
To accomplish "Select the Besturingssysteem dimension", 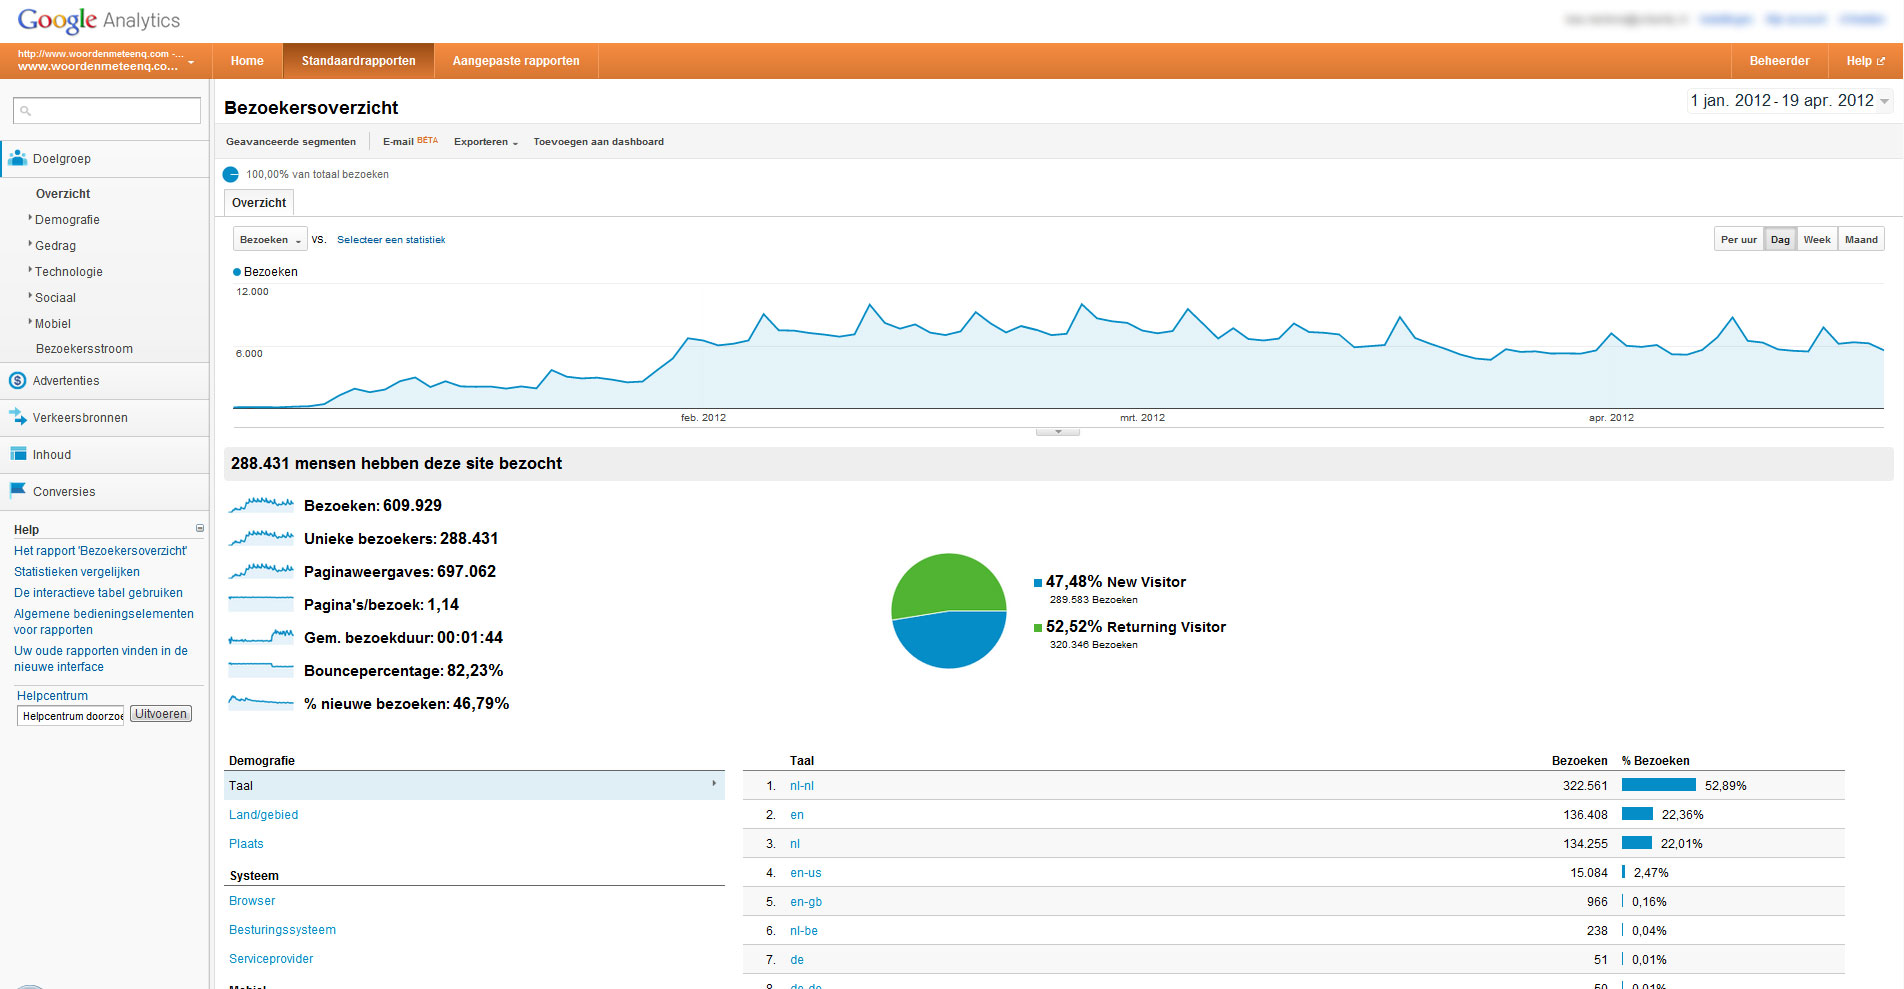I will [282, 930].
